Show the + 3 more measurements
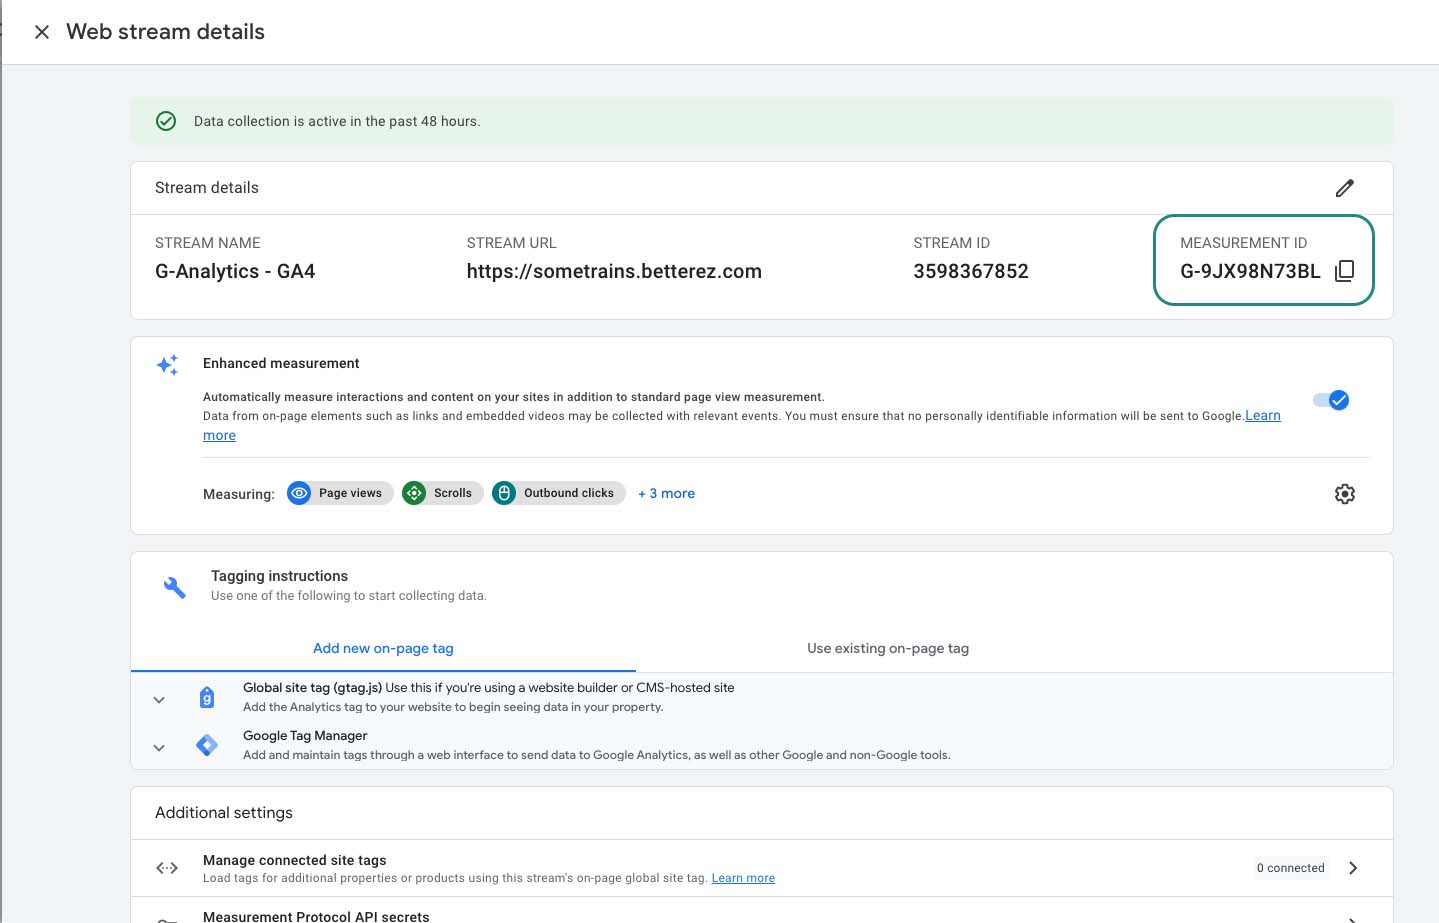This screenshot has width=1439, height=923. (666, 493)
